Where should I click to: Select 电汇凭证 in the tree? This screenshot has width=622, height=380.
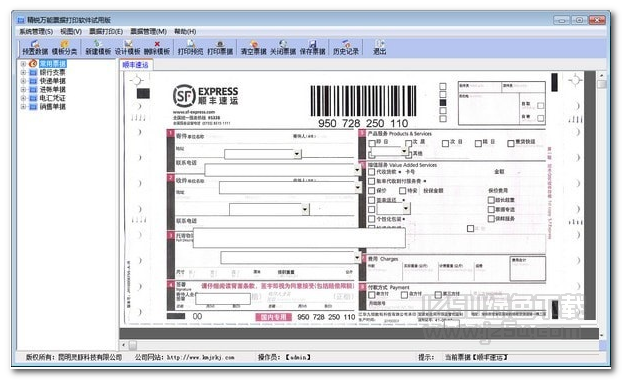(x=52, y=98)
